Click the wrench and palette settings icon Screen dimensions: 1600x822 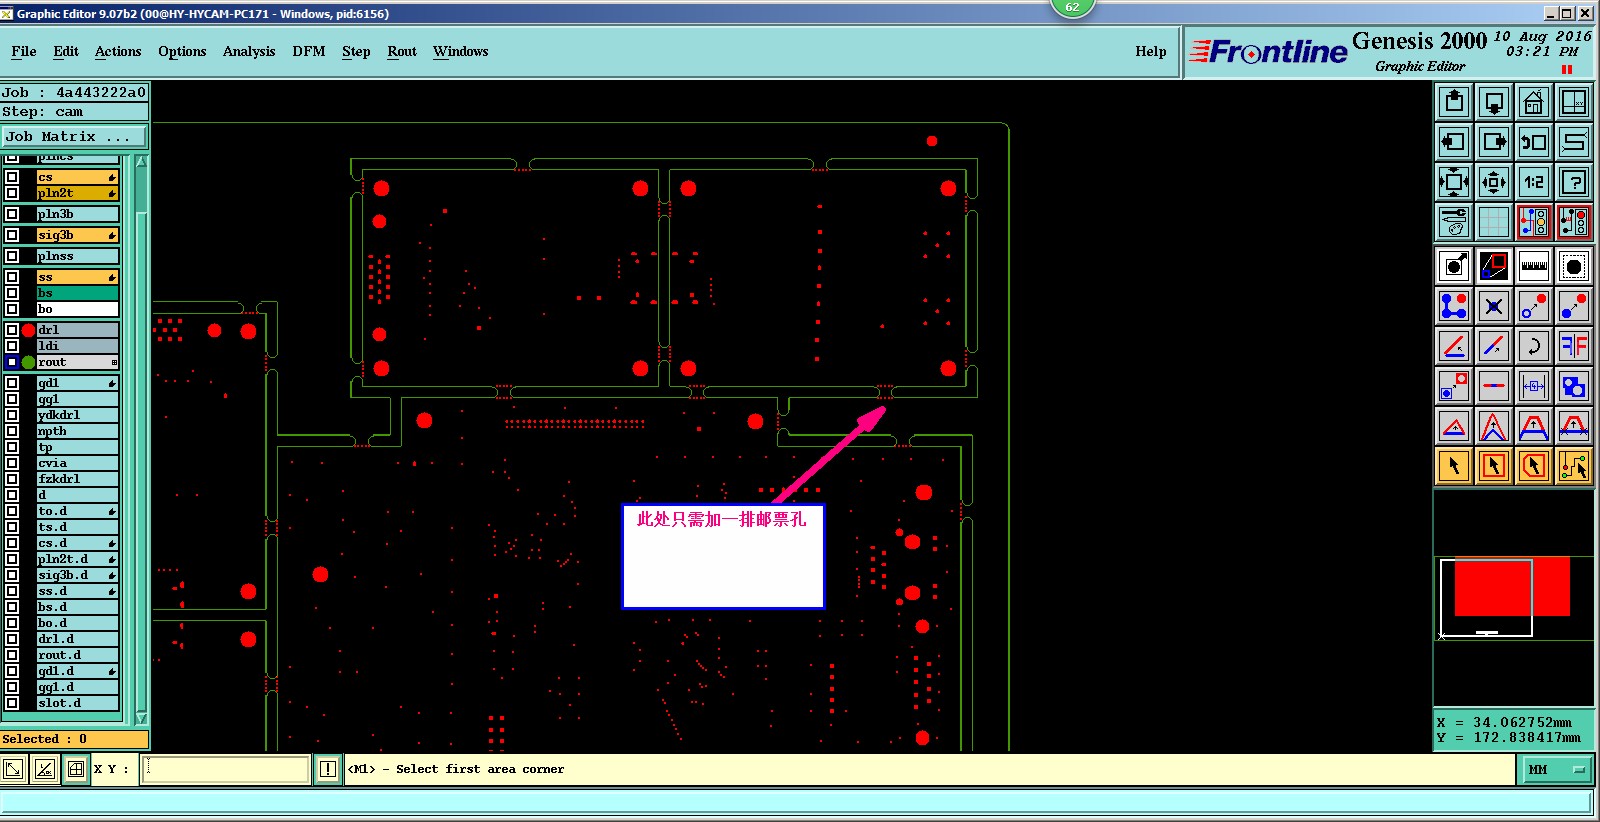tap(1454, 222)
